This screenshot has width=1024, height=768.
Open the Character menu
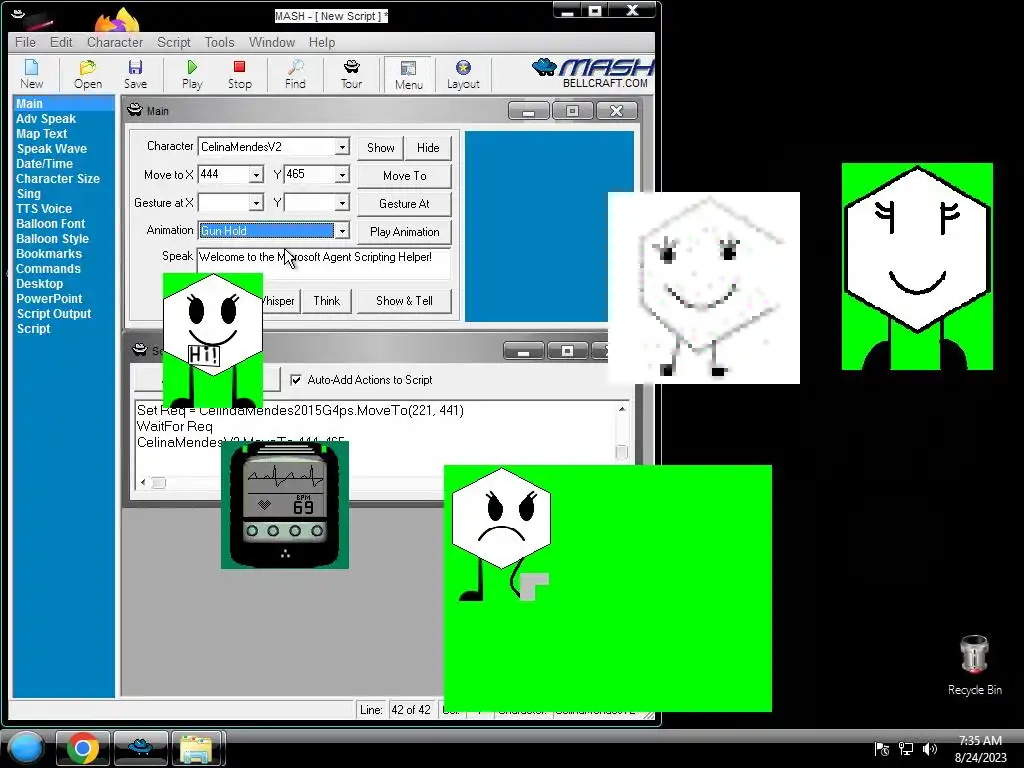click(115, 42)
